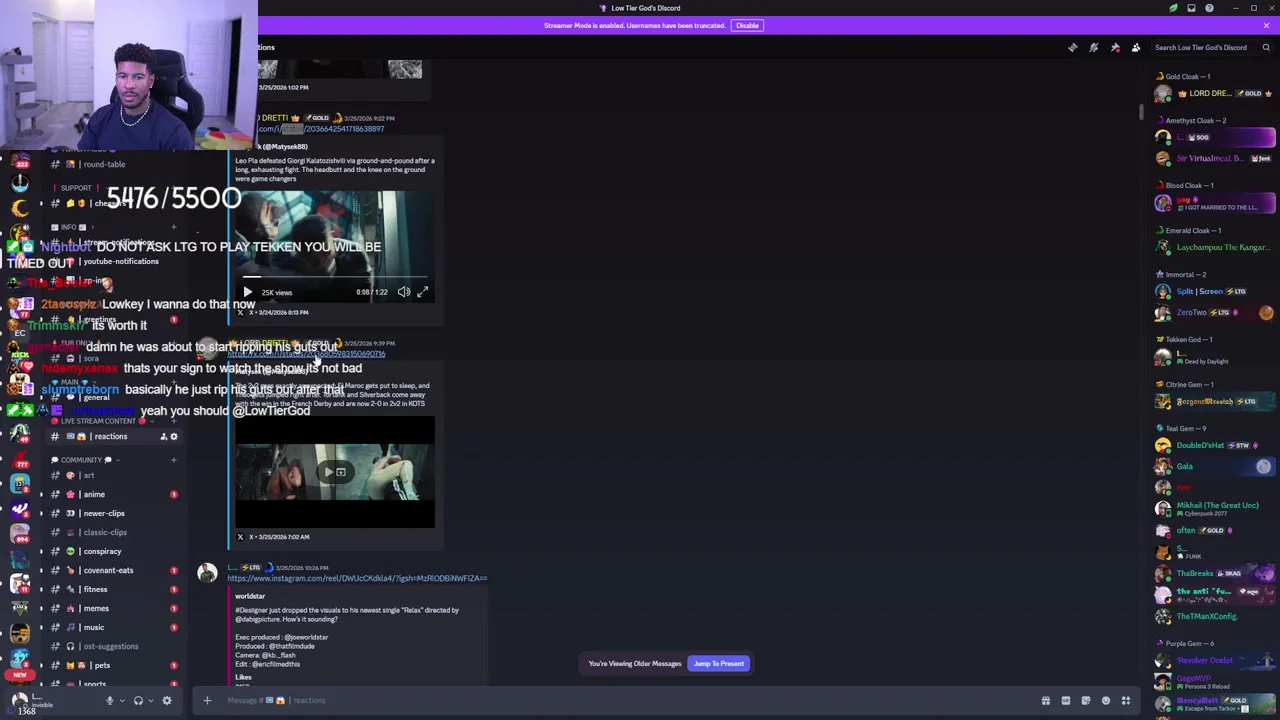The image size is (1280, 720).
Task: Open member Revolver Ocelot profile
Action: coord(1214,660)
